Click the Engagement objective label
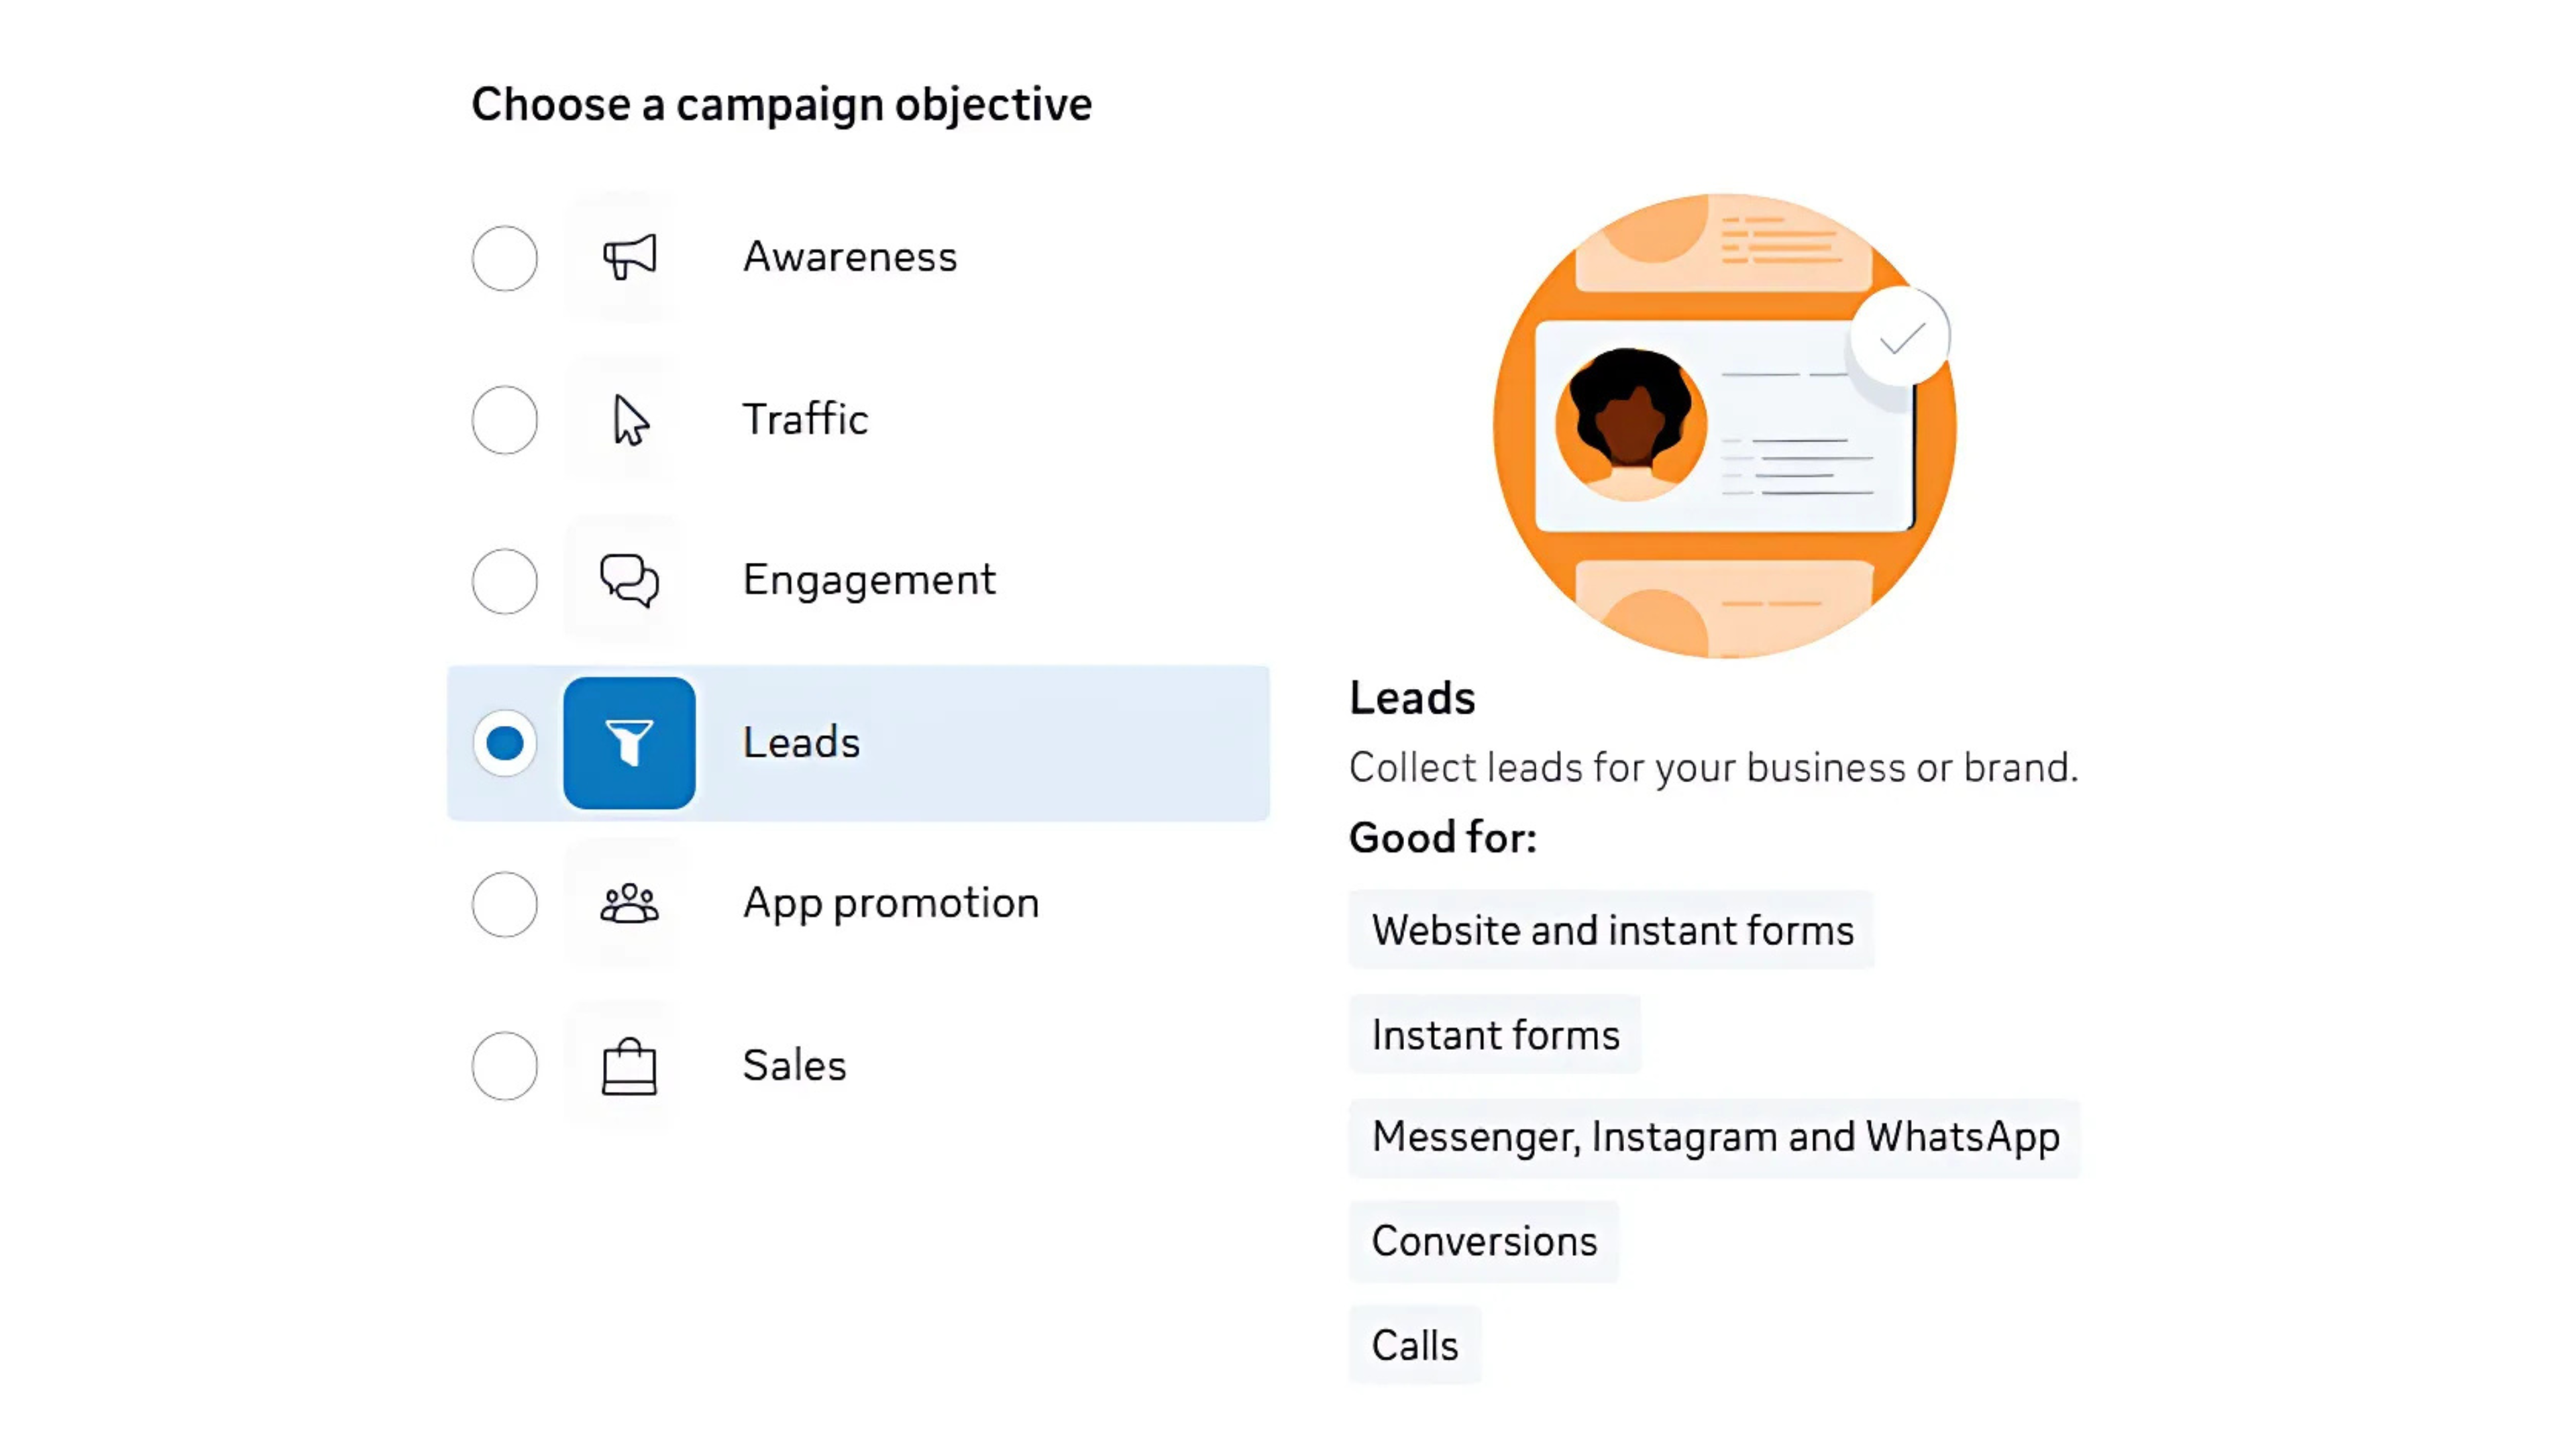This screenshot has height=1449, width=2576. coord(869,580)
